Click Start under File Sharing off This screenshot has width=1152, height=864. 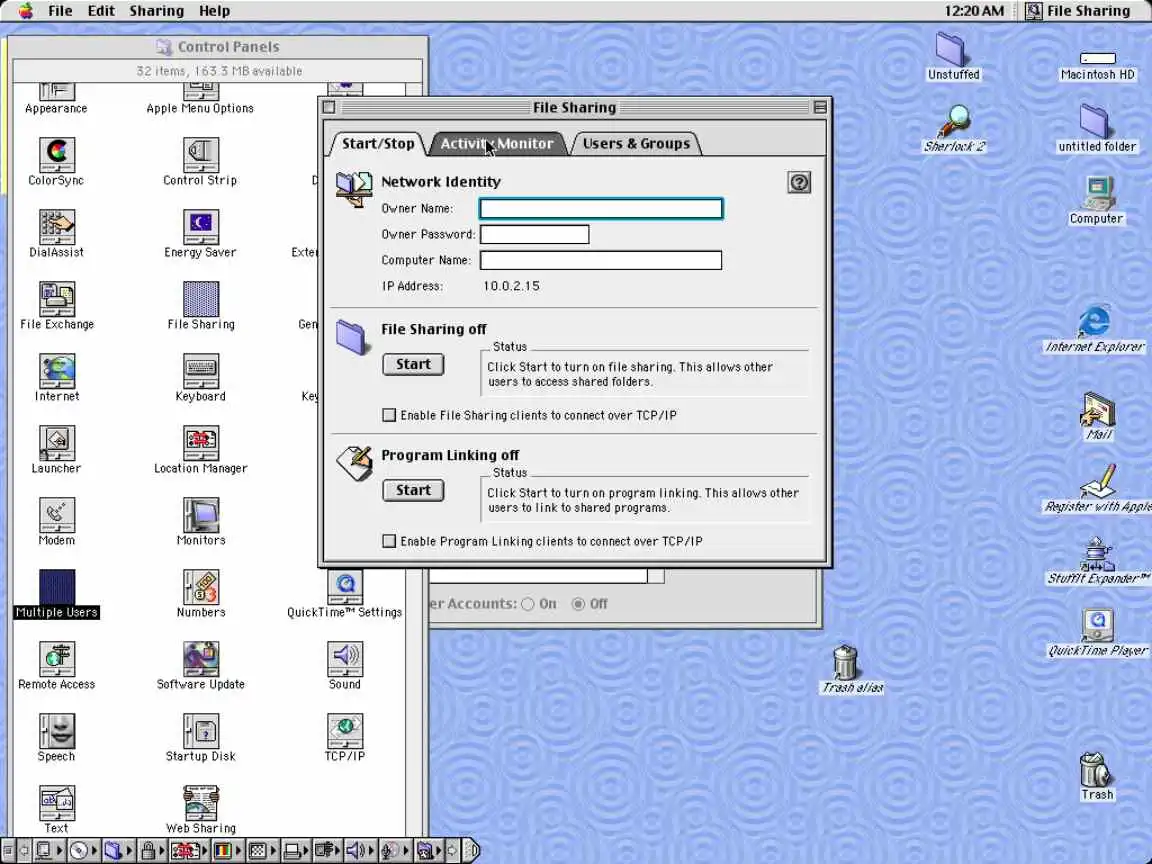[x=413, y=364]
